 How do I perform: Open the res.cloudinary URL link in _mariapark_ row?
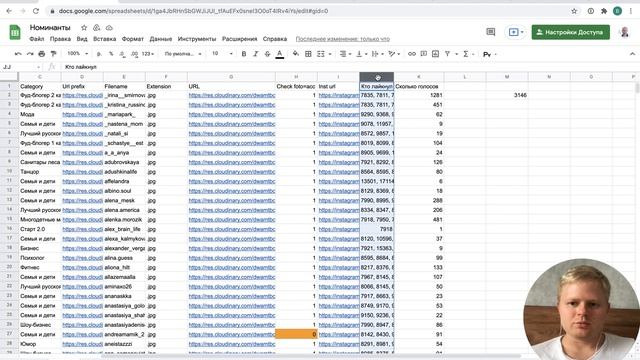click(x=232, y=114)
